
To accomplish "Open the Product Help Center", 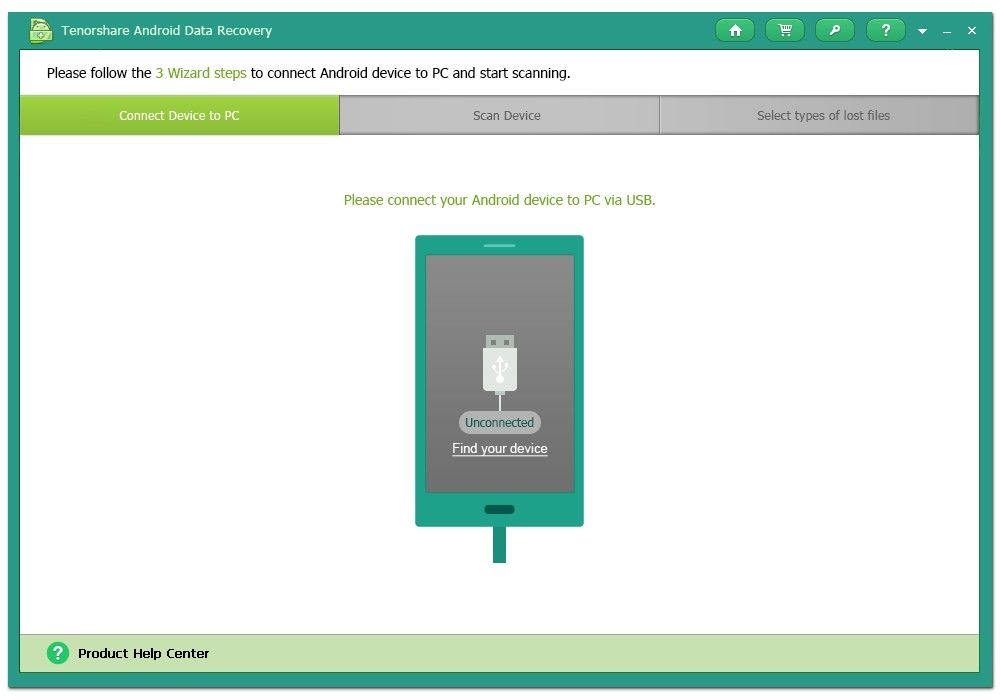I will click(144, 653).
